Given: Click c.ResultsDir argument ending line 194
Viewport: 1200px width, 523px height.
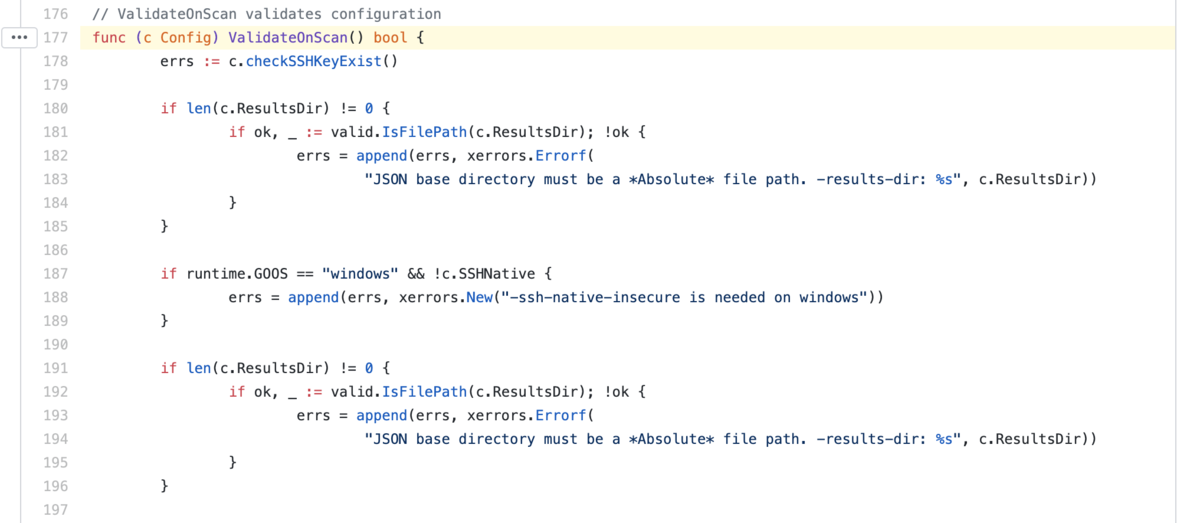Looking at the screenshot, I should point(1030,439).
